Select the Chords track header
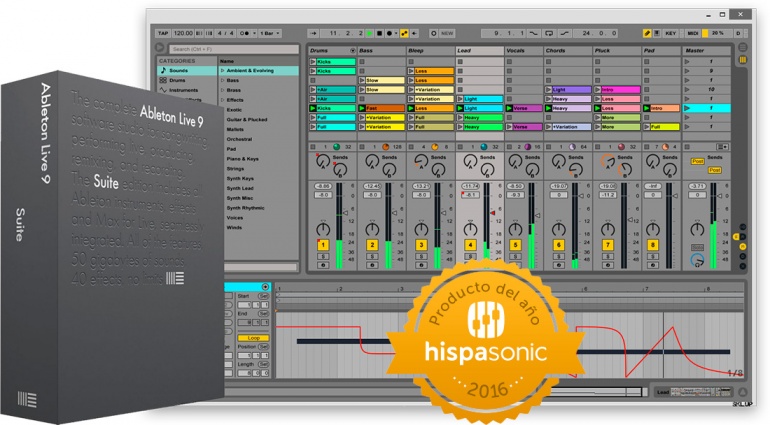Image resolution: width=770 pixels, height=425 pixels. (x=568, y=51)
